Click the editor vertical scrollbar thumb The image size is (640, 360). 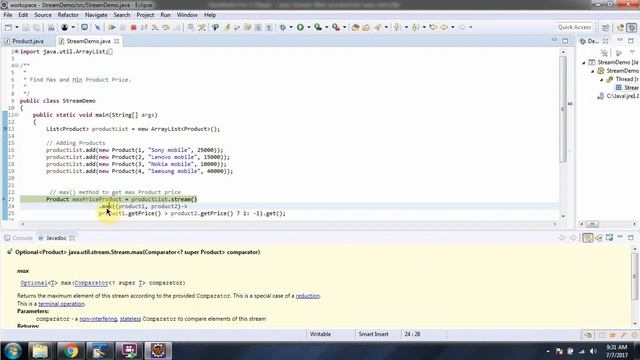(x=563, y=109)
